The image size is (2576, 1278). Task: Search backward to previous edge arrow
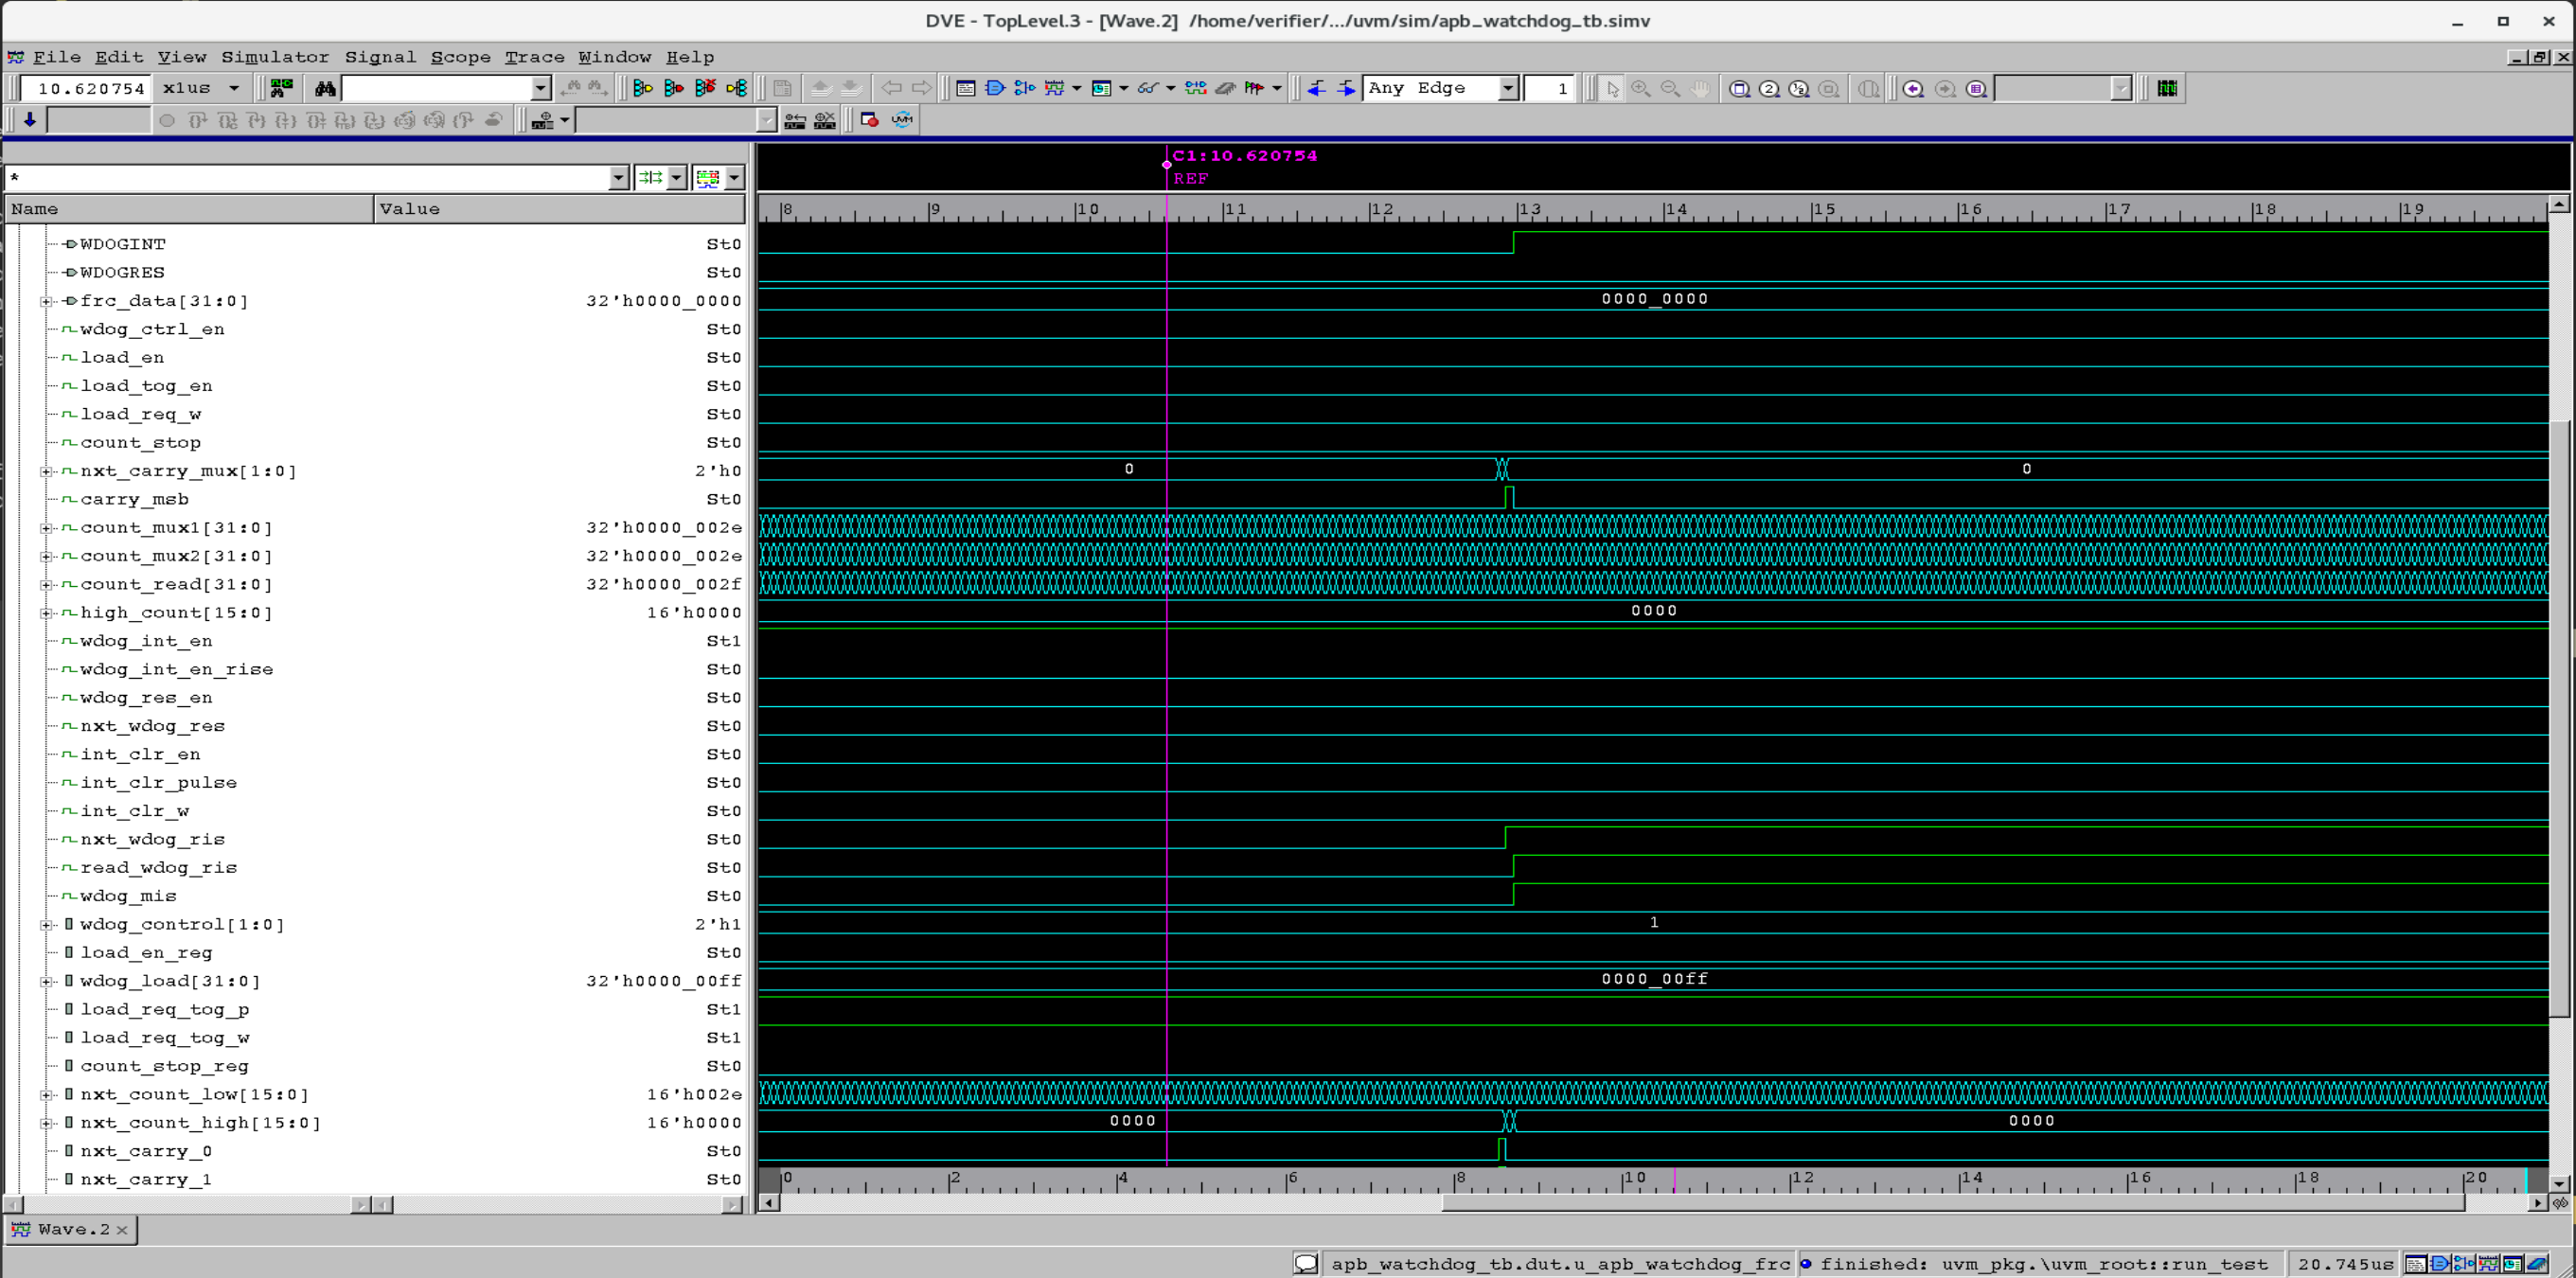pyautogui.click(x=1316, y=89)
